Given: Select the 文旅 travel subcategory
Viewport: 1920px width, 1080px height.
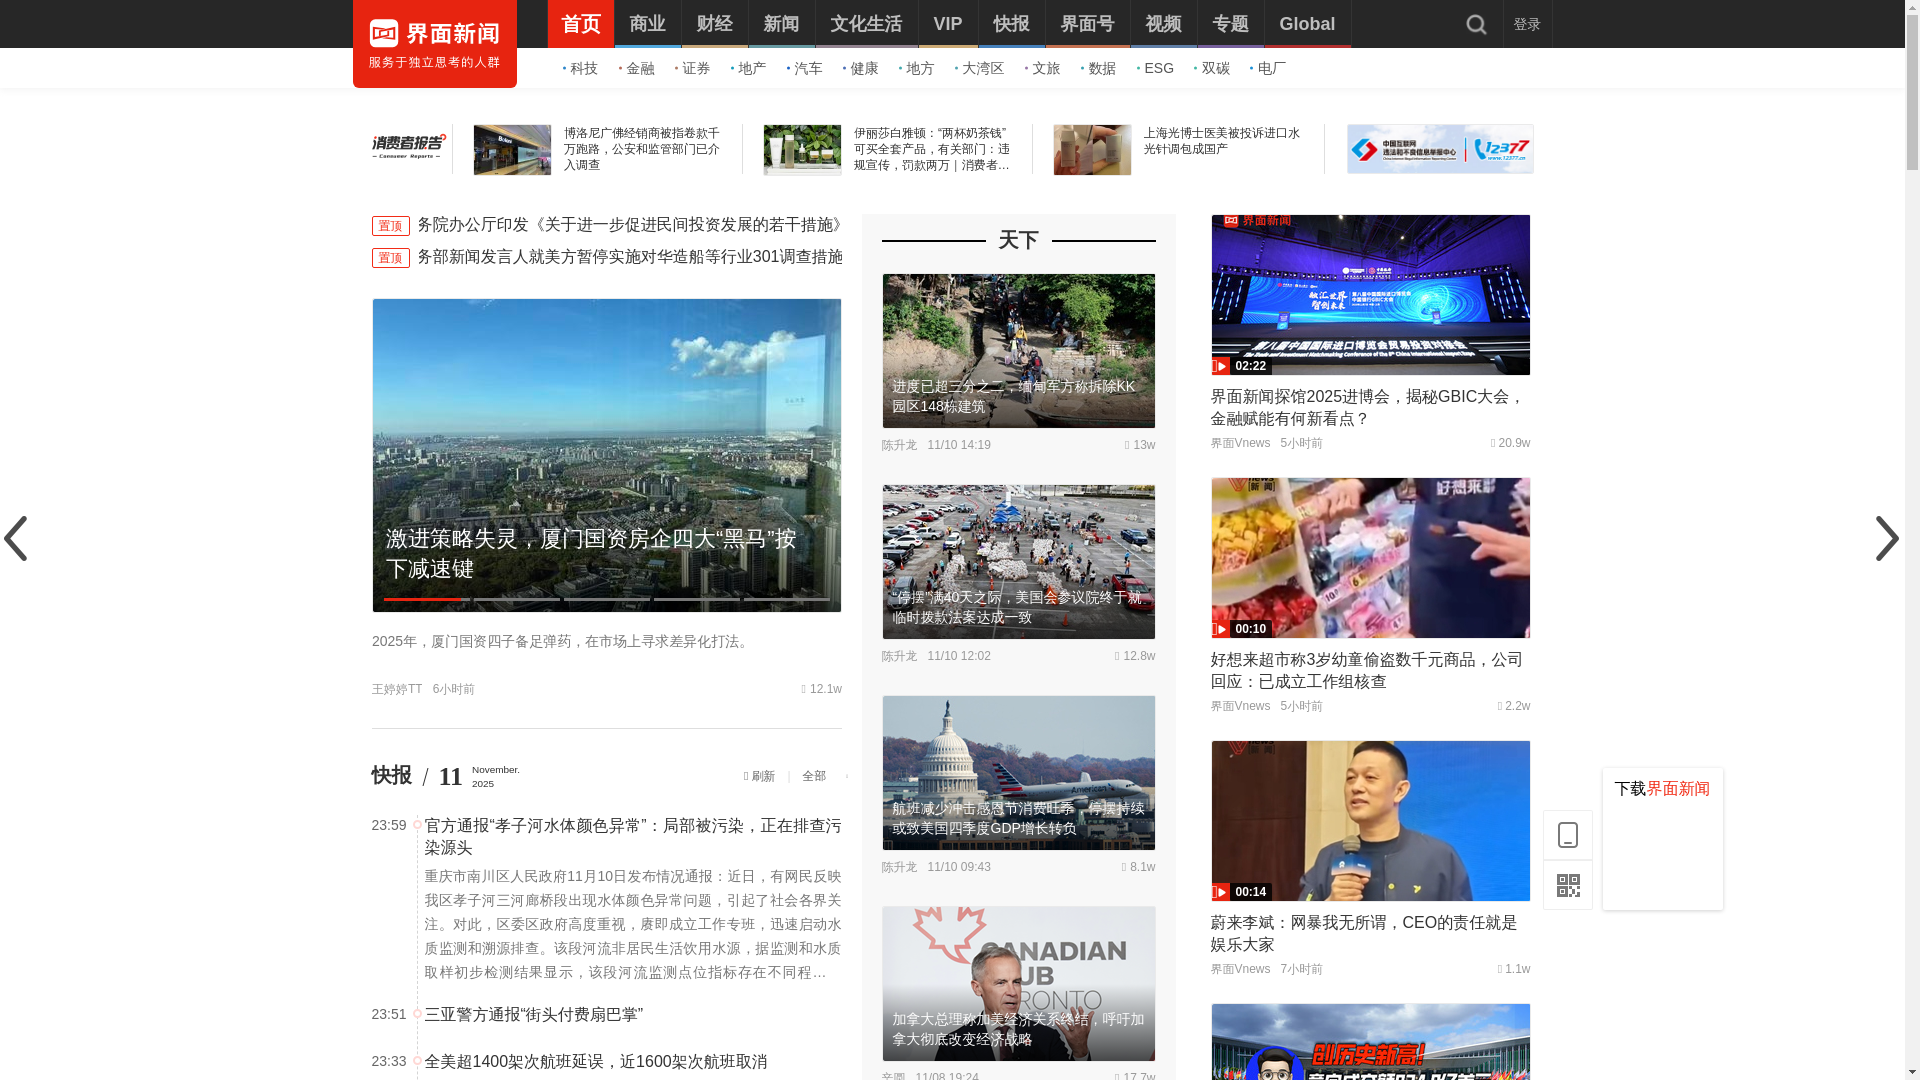Looking at the screenshot, I should click(x=1045, y=68).
